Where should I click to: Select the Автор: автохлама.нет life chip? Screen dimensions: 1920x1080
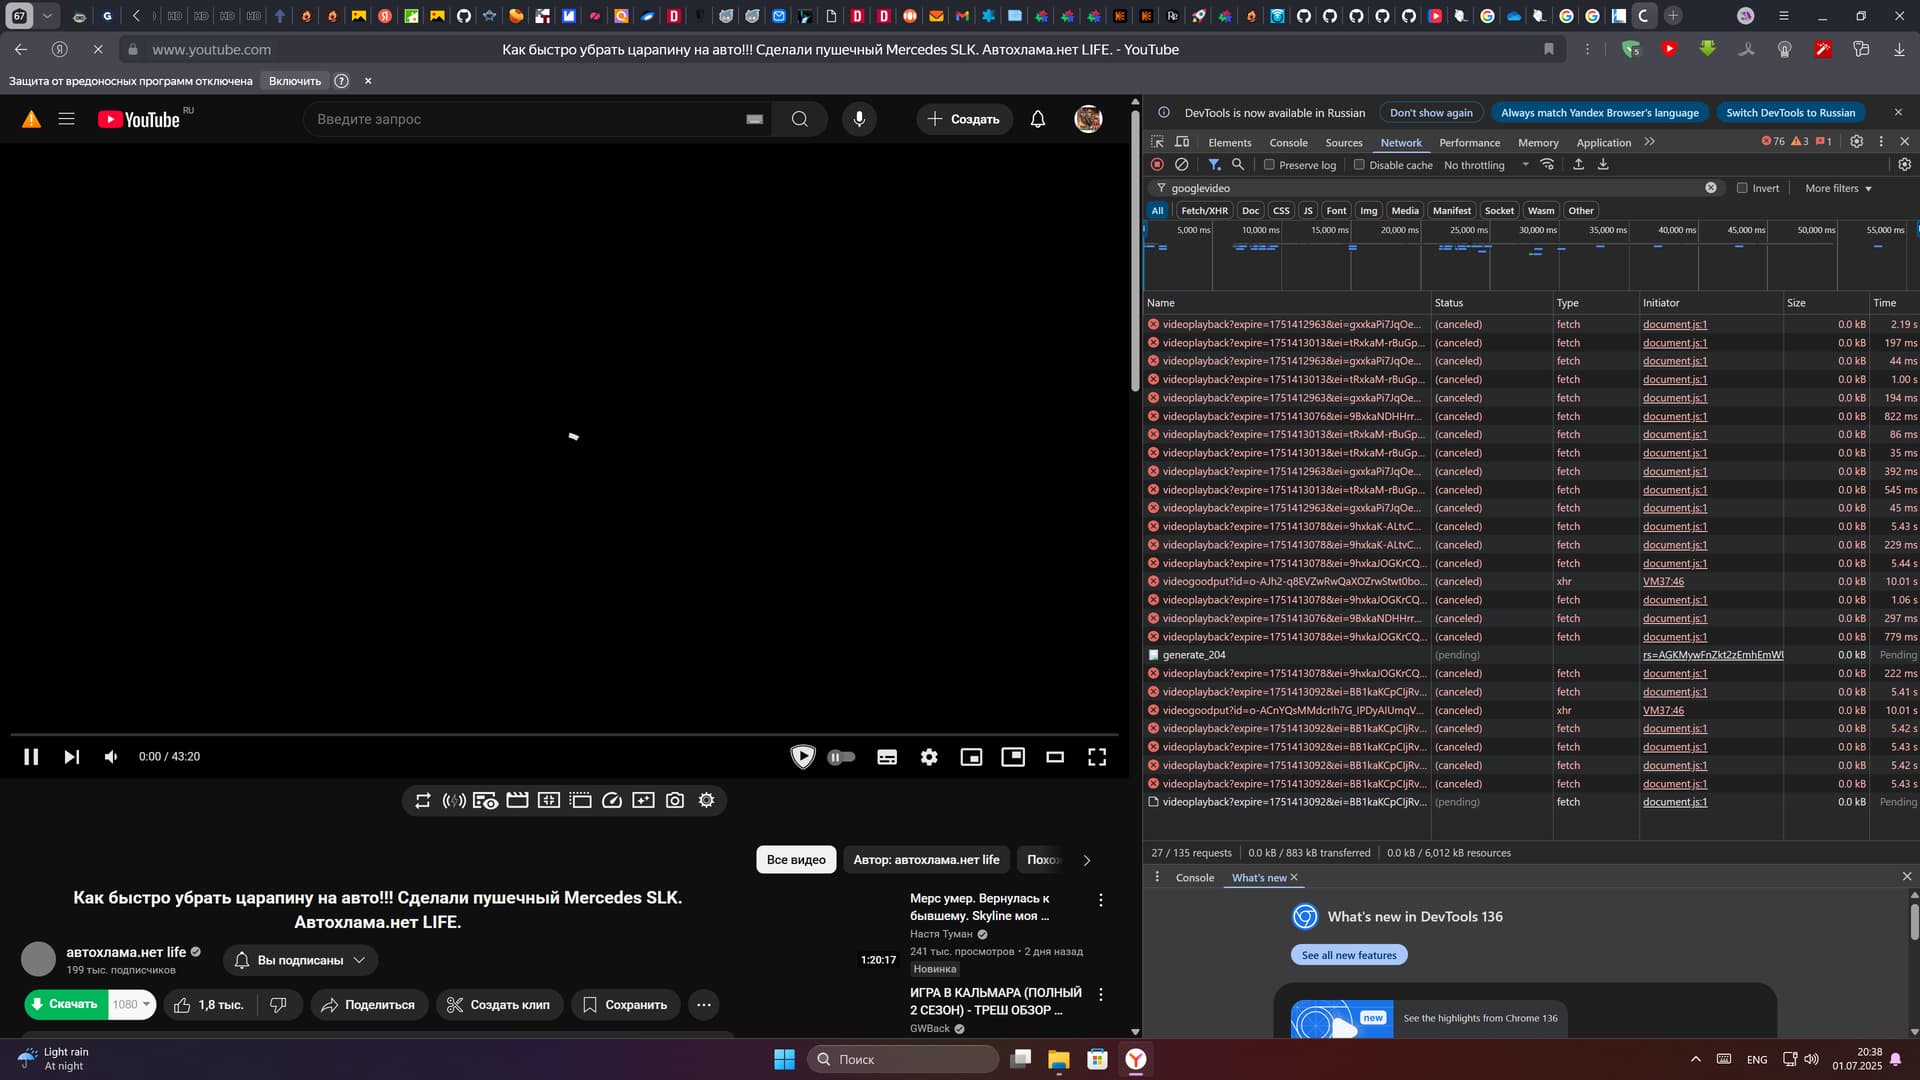(x=926, y=860)
